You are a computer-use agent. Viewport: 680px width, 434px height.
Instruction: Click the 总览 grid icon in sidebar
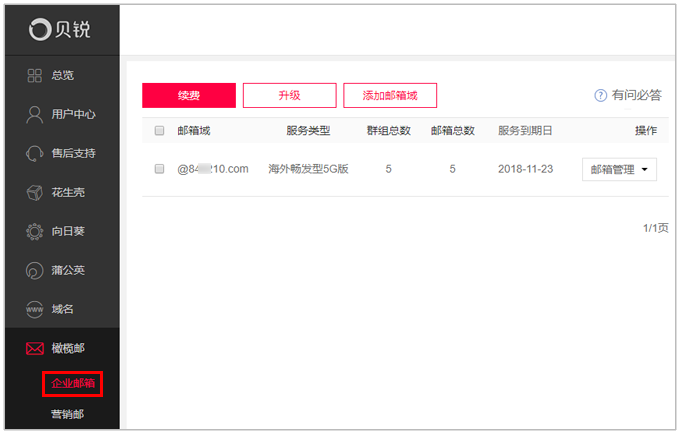(x=34, y=75)
